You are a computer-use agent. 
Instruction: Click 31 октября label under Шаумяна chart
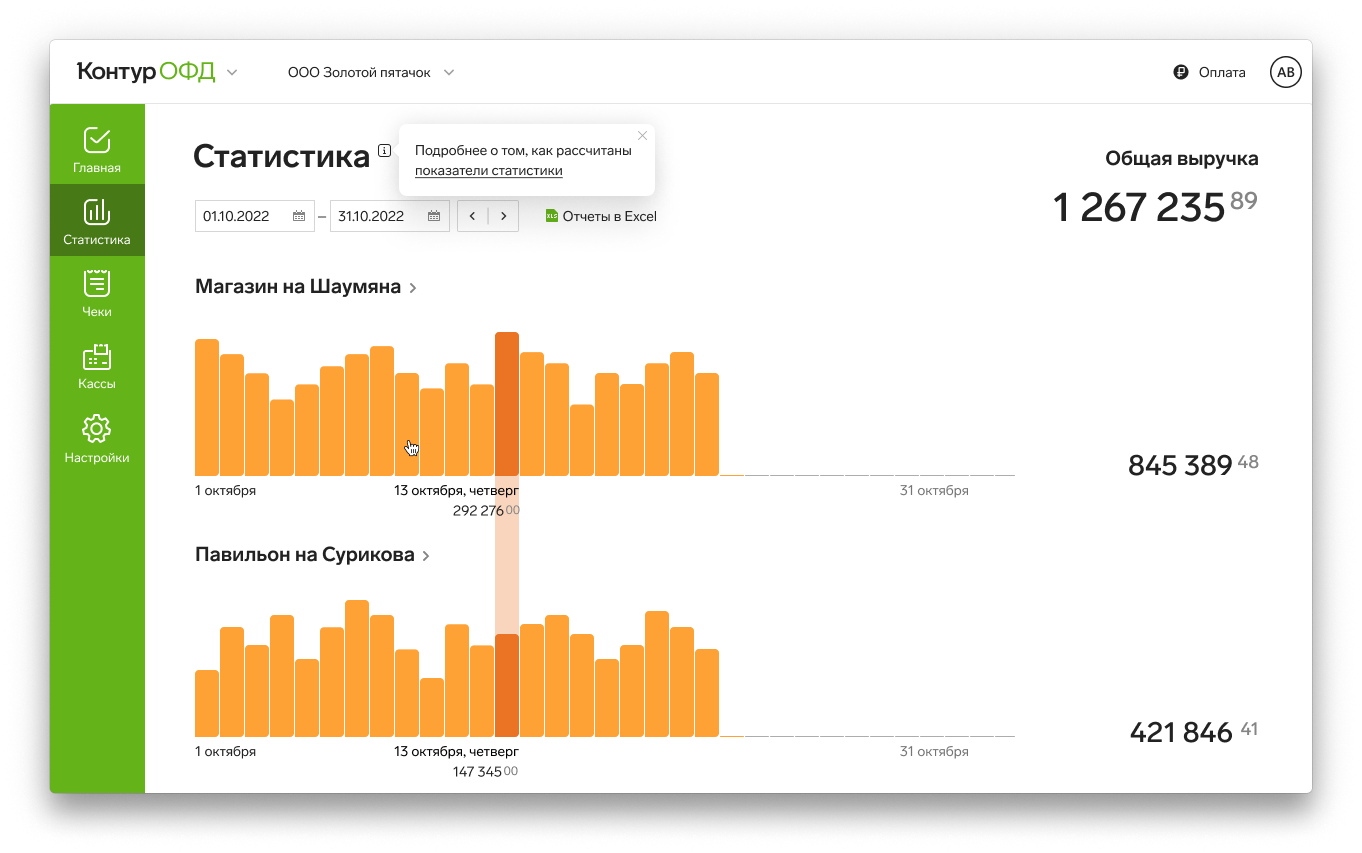(x=934, y=491)
